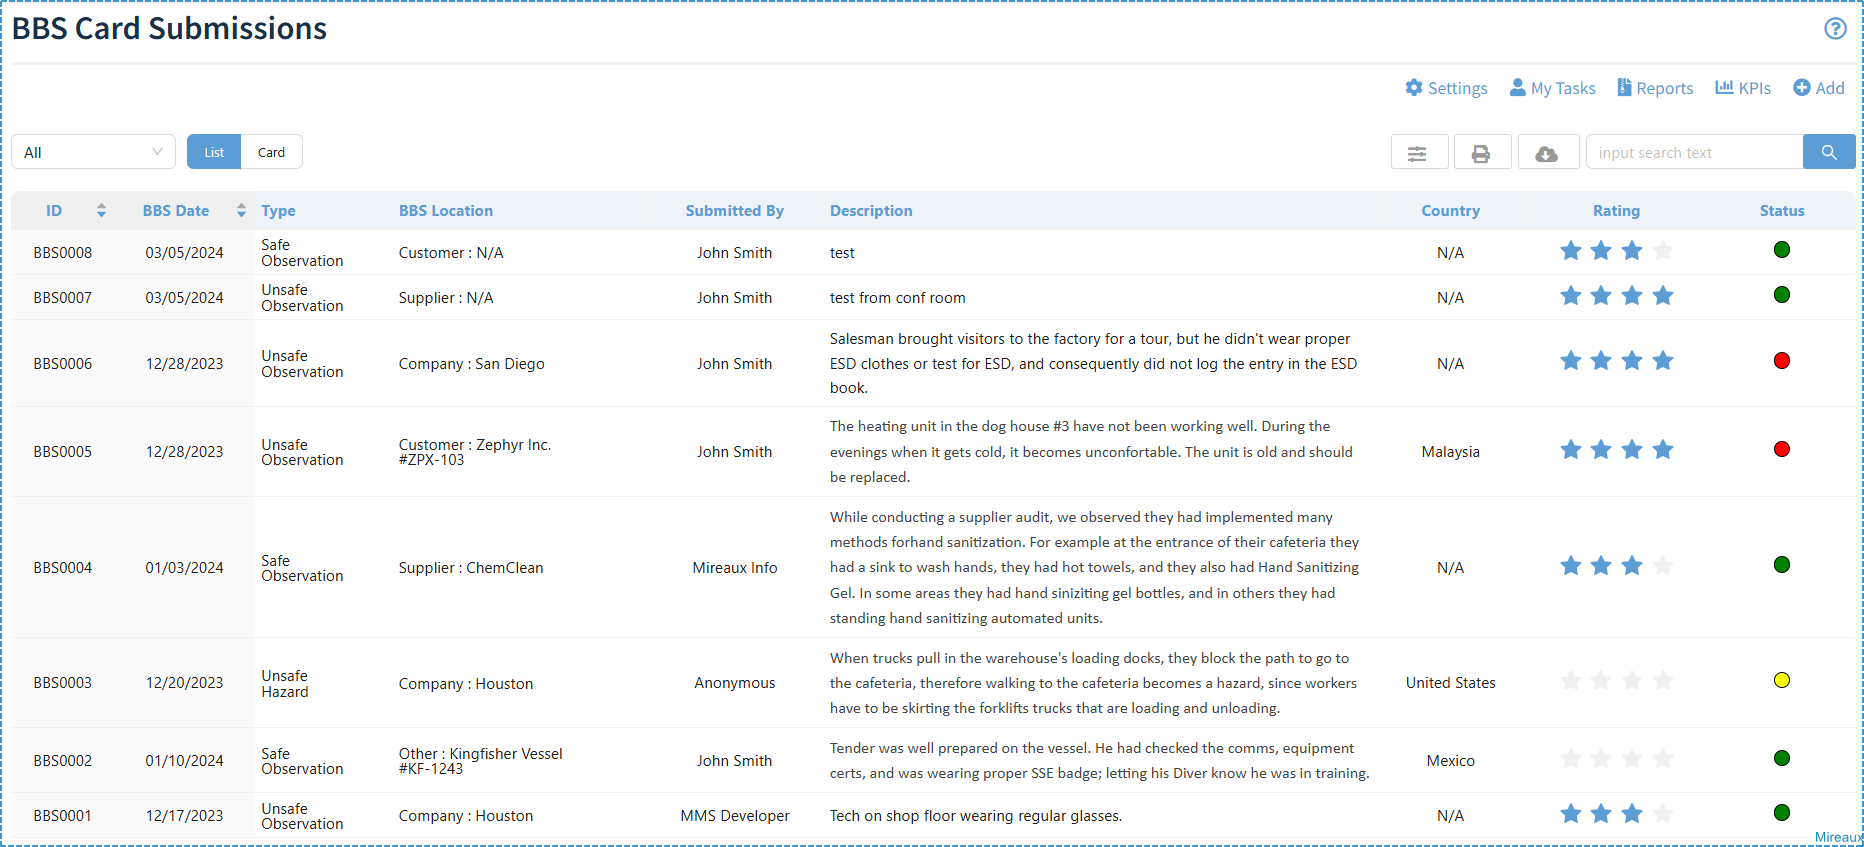Click the cloud download icon button

click(1548, 152)
